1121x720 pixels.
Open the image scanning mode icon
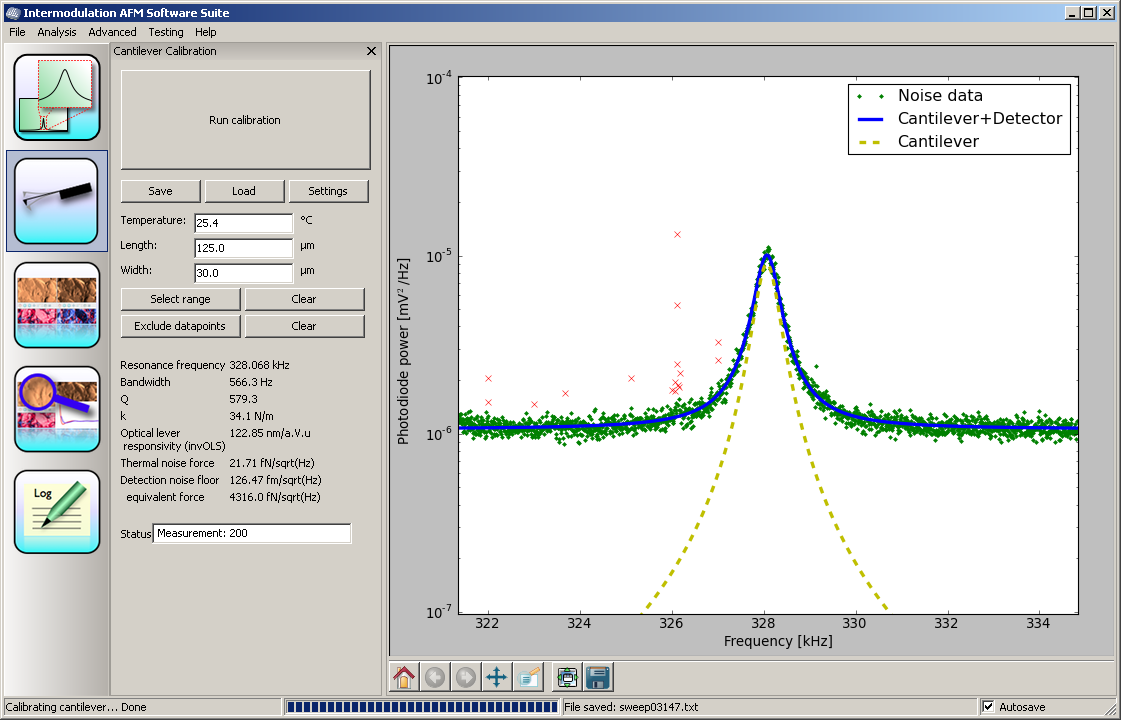tap(57, 305)
